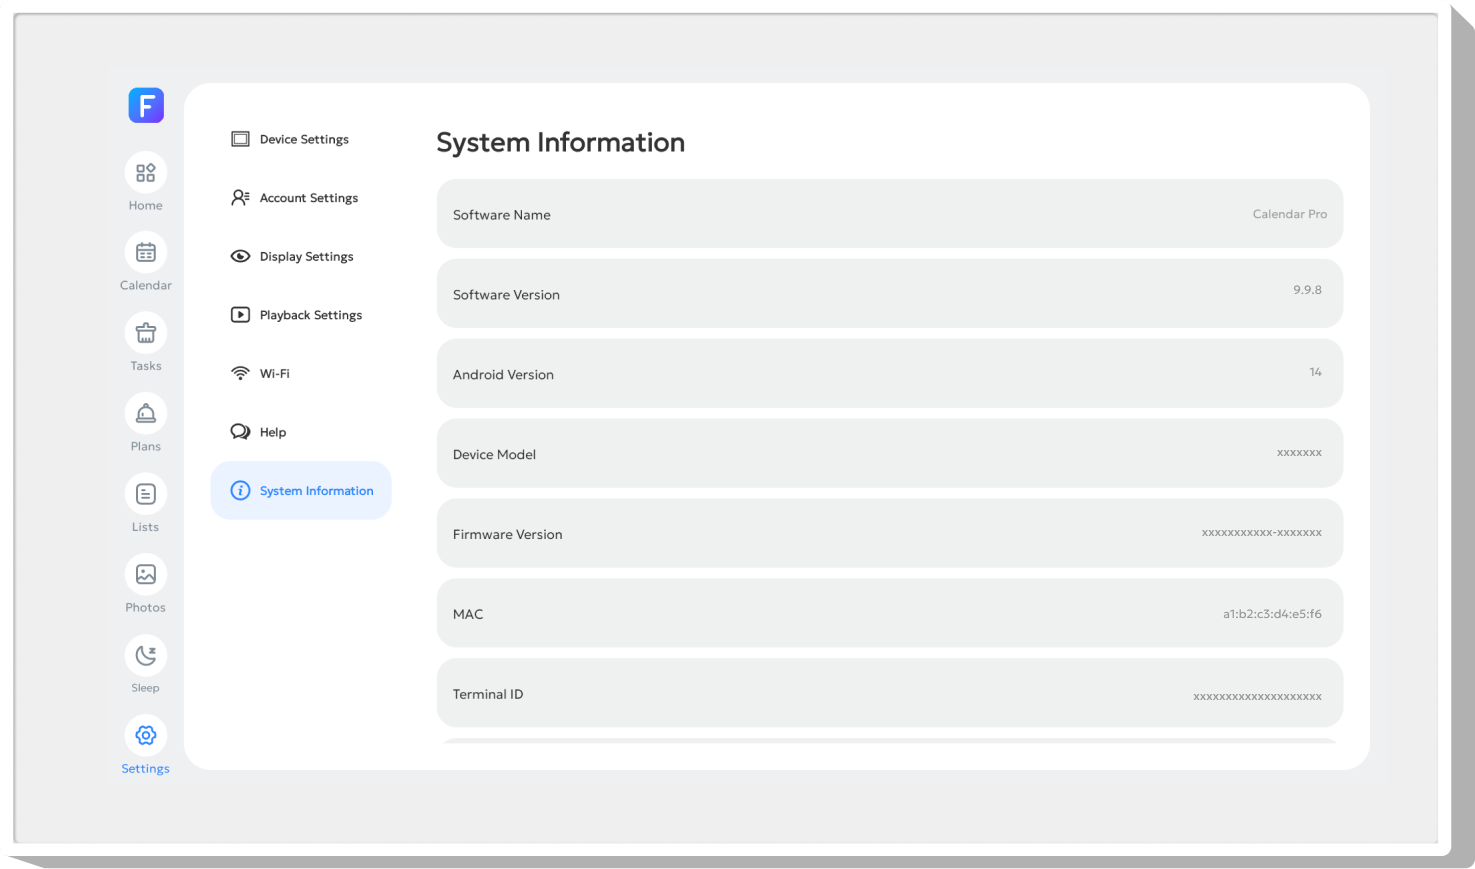Open Playback Settings menu item
1475x869 pixels.
pyautogui.click(x=311, y=315)
